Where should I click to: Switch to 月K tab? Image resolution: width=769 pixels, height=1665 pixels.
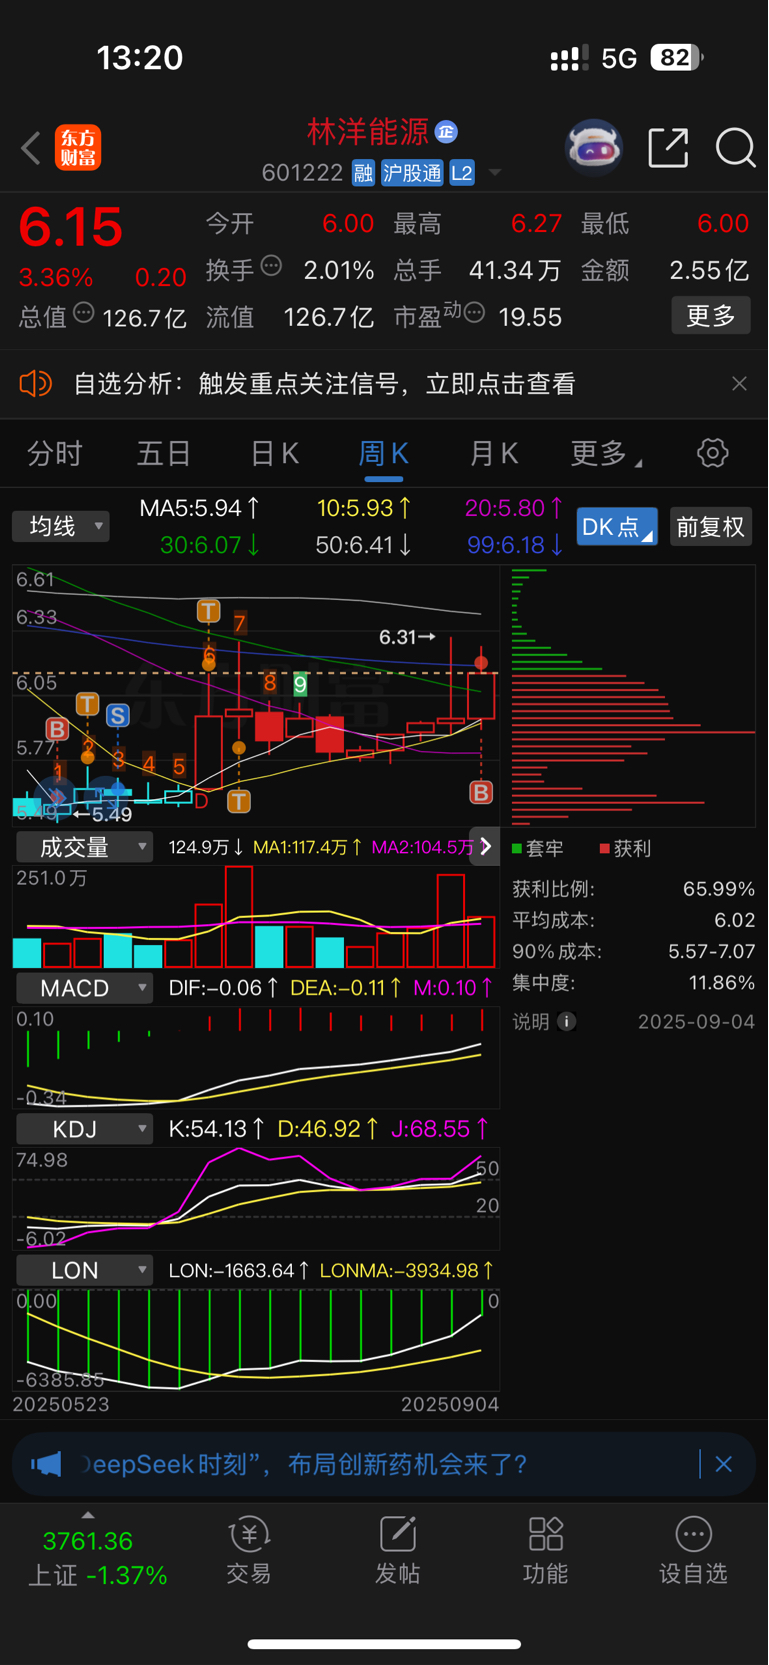click(494, 454)
